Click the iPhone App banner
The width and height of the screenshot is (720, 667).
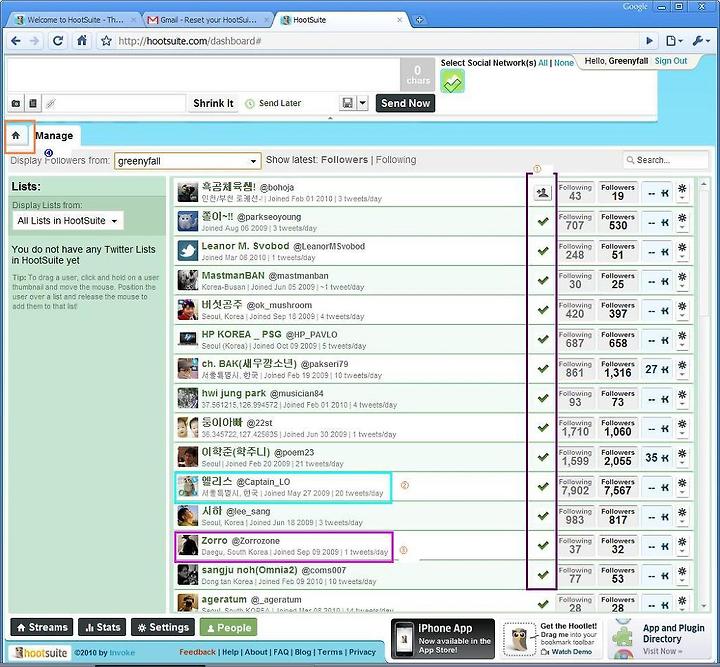pos(443,639)
